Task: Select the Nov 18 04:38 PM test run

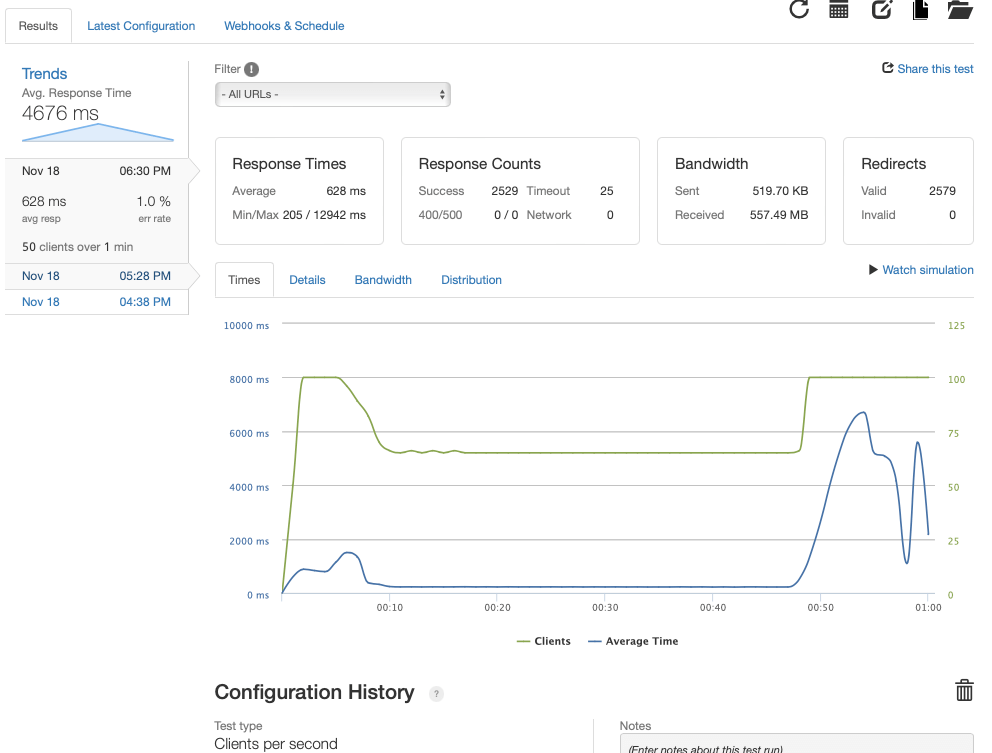Action: [96, 302]
